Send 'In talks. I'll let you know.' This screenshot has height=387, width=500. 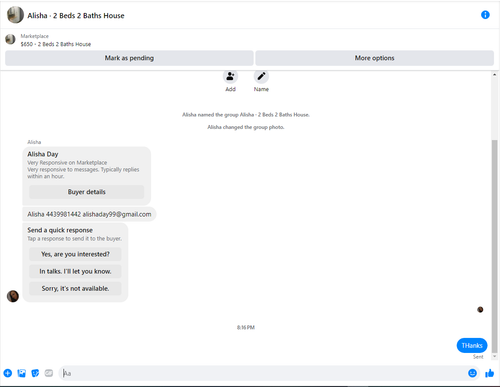(x=75, y=271)
